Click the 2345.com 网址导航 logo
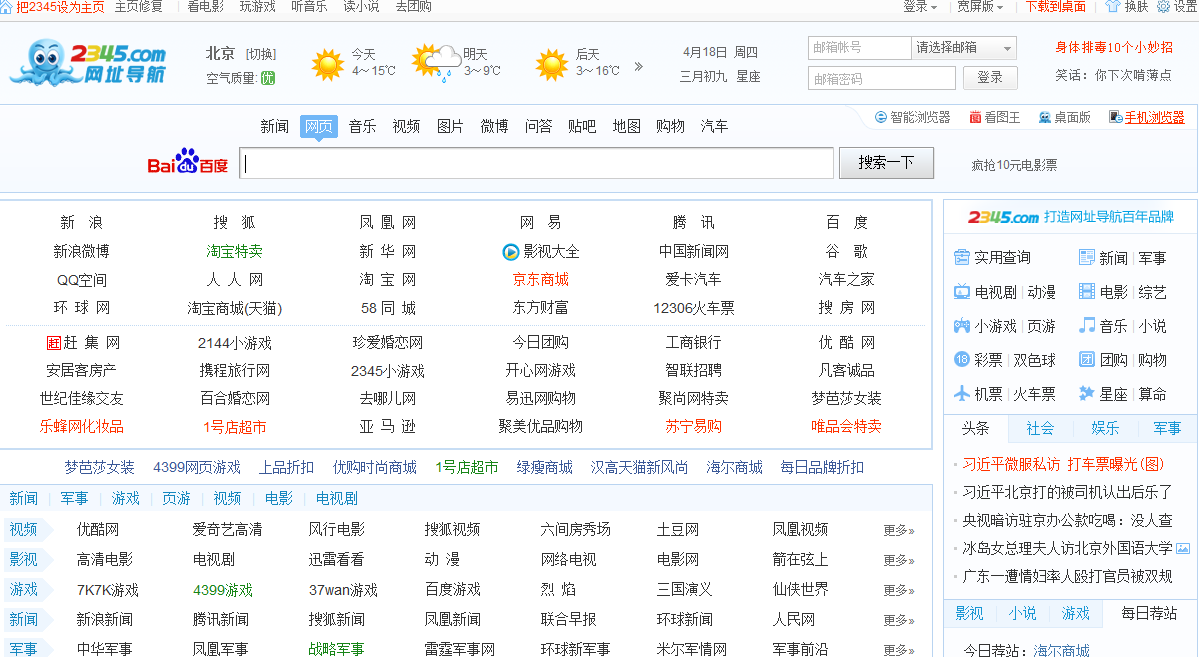The image size is (1199, 657). (88, 61)
